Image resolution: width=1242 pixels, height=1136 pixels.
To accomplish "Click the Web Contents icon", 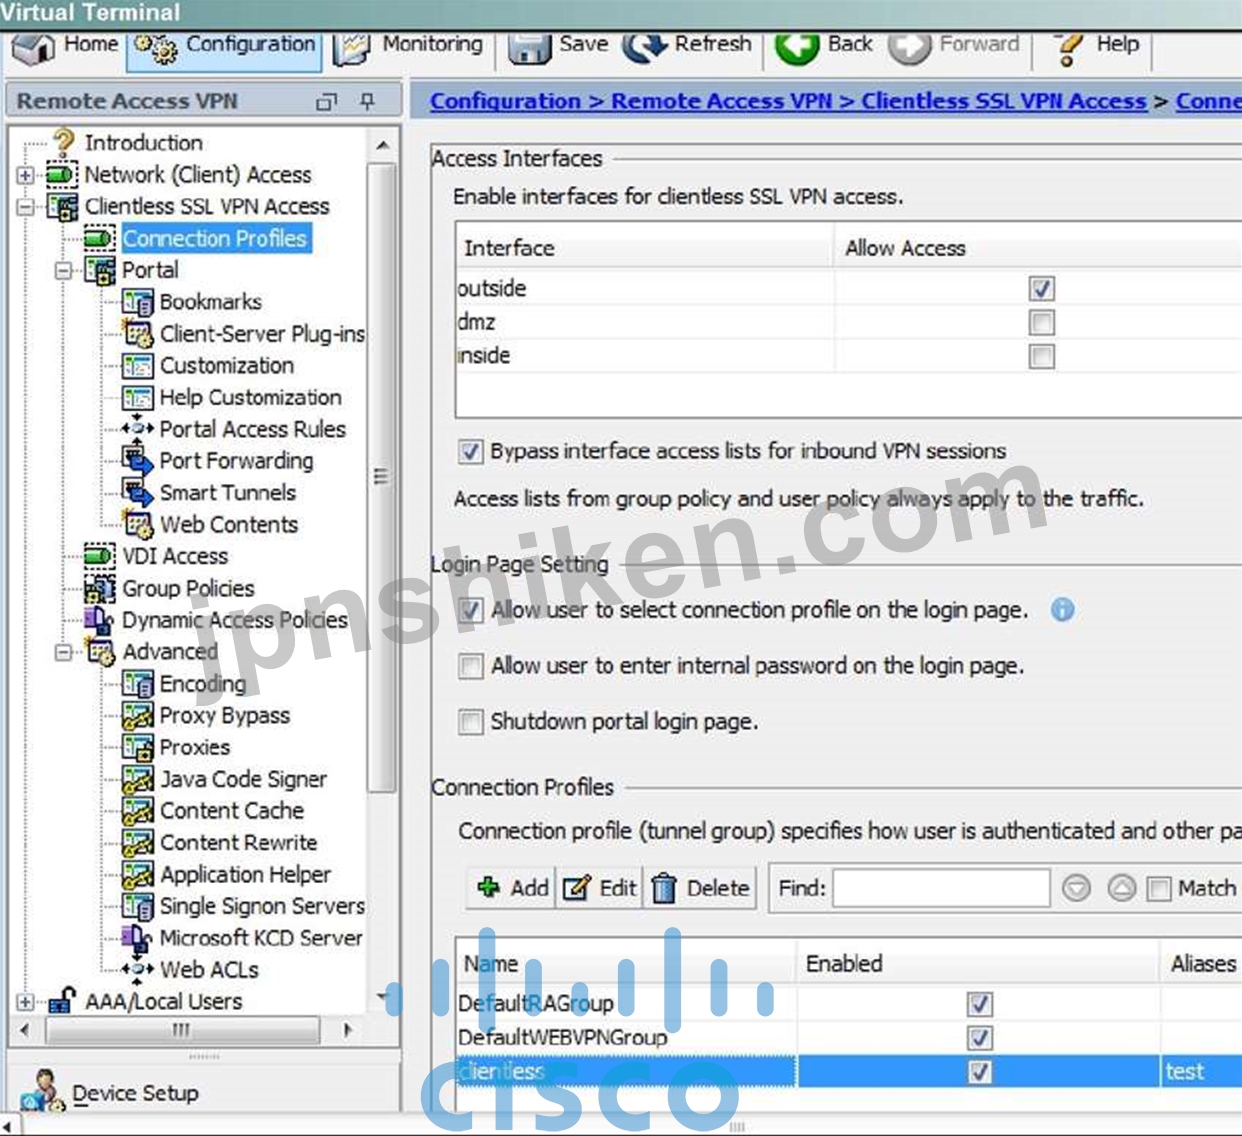I will pos(137,524).
